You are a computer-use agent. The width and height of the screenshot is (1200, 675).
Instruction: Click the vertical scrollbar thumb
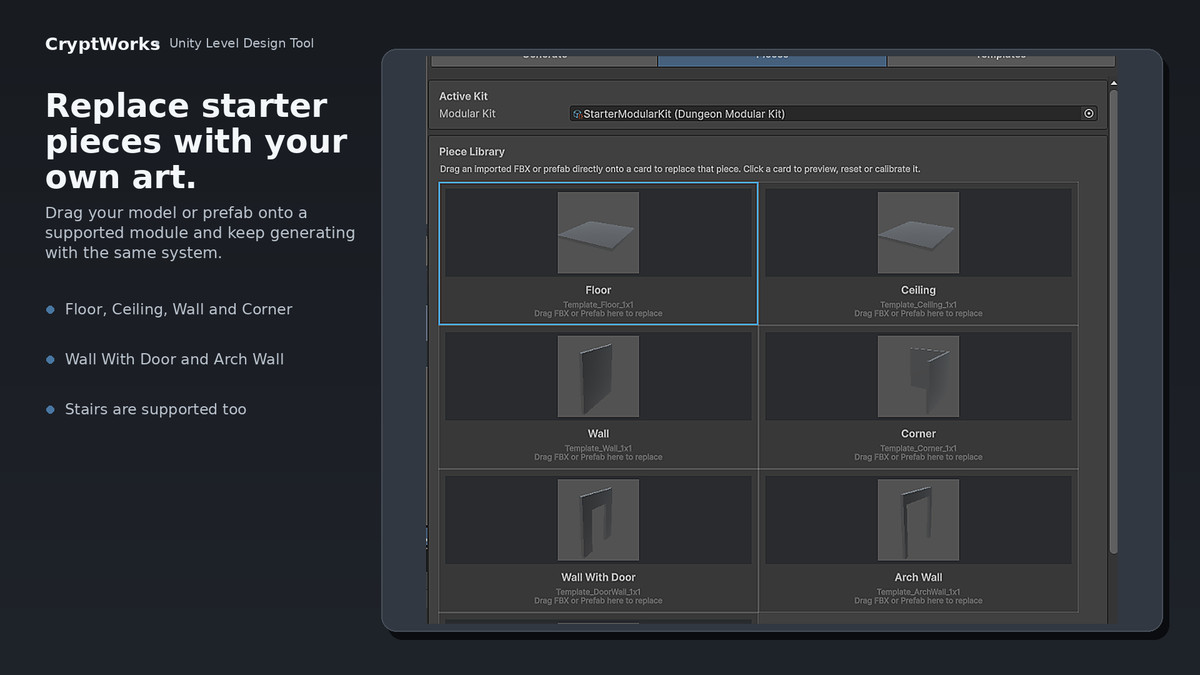pyautogui.click(x=1113, y=320)
